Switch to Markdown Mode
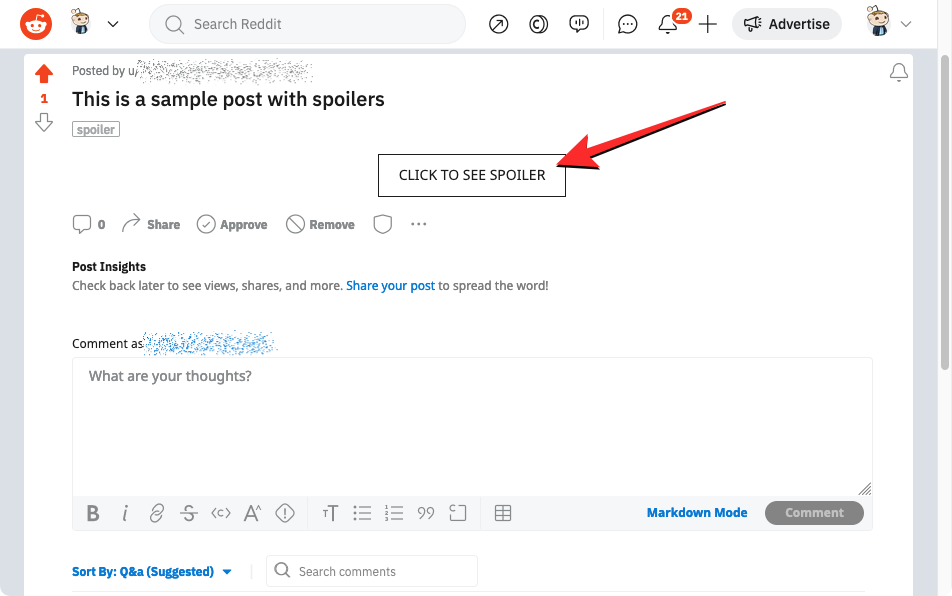 pyautogui.click(x=696, y=513)
